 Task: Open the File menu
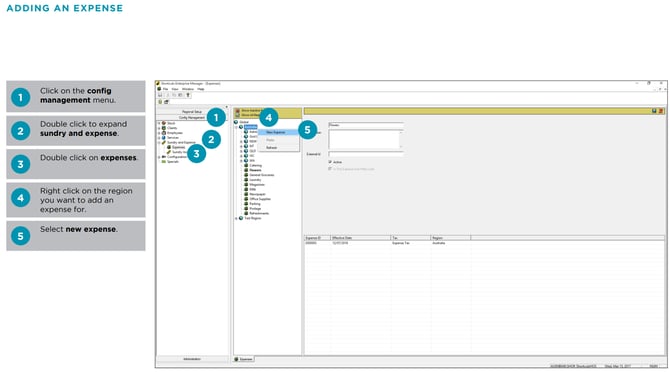(165, 89)
